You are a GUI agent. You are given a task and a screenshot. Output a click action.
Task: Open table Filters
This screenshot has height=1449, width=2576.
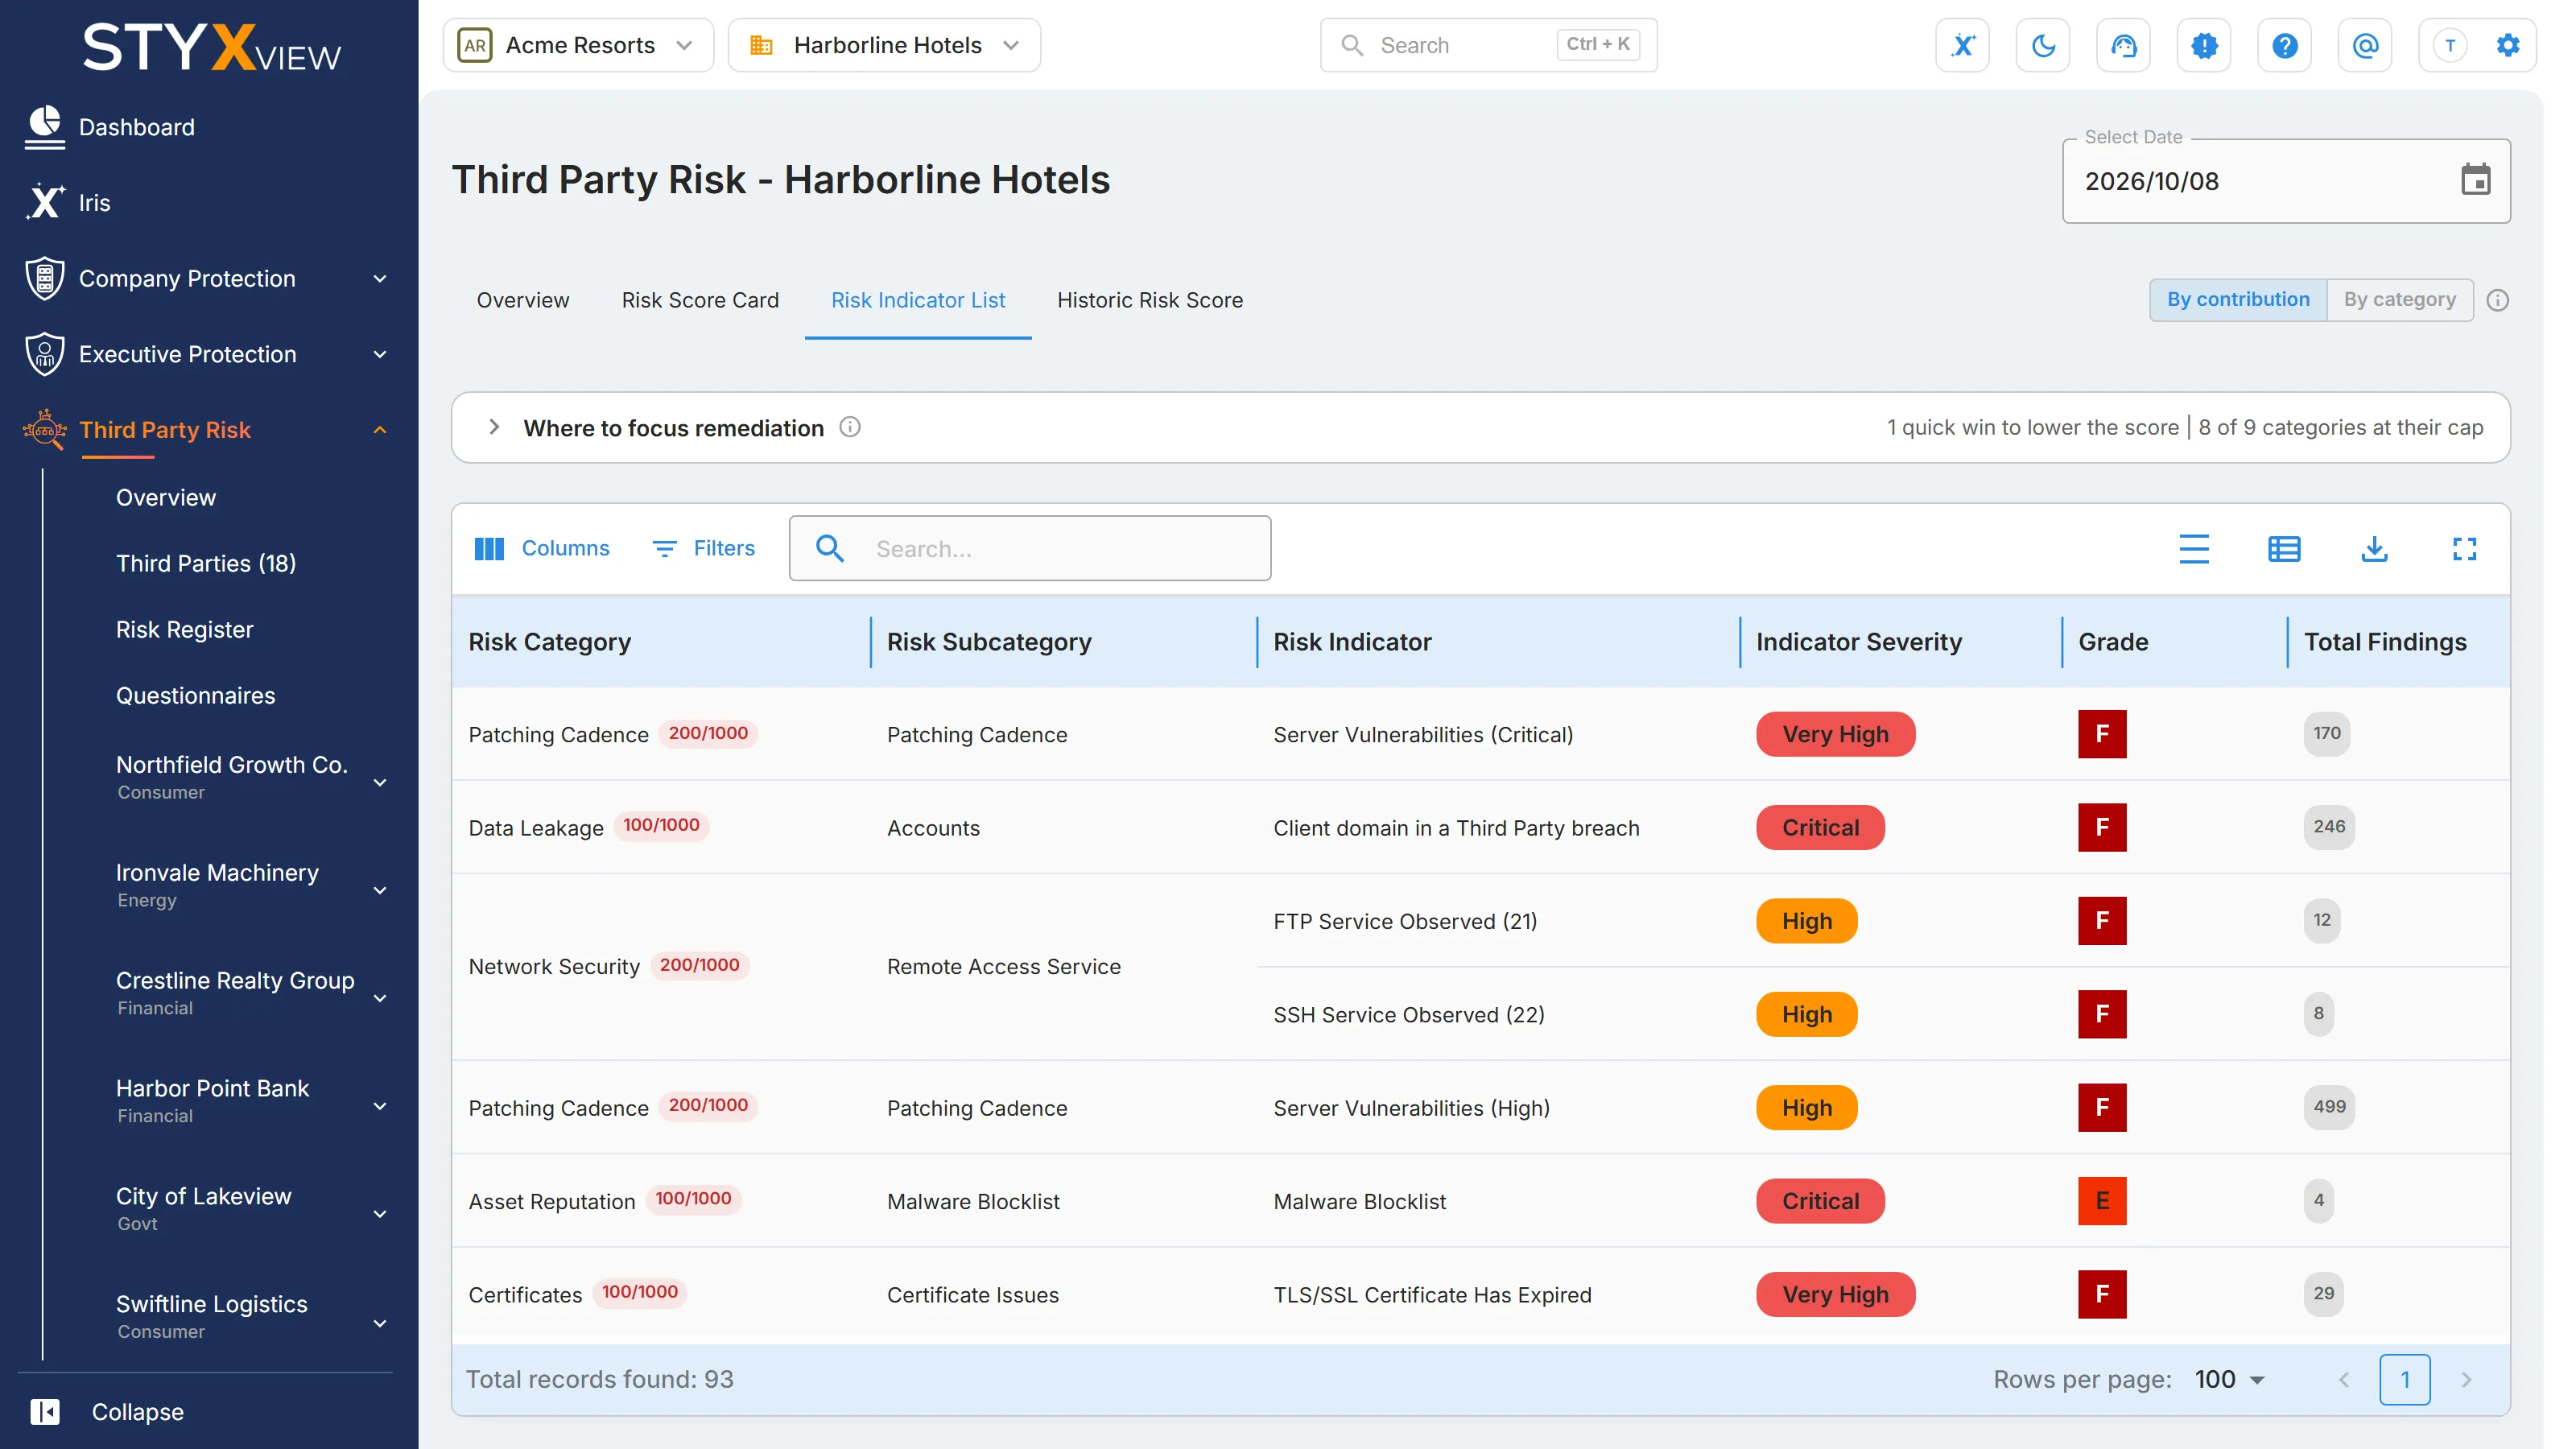(704, 548)
